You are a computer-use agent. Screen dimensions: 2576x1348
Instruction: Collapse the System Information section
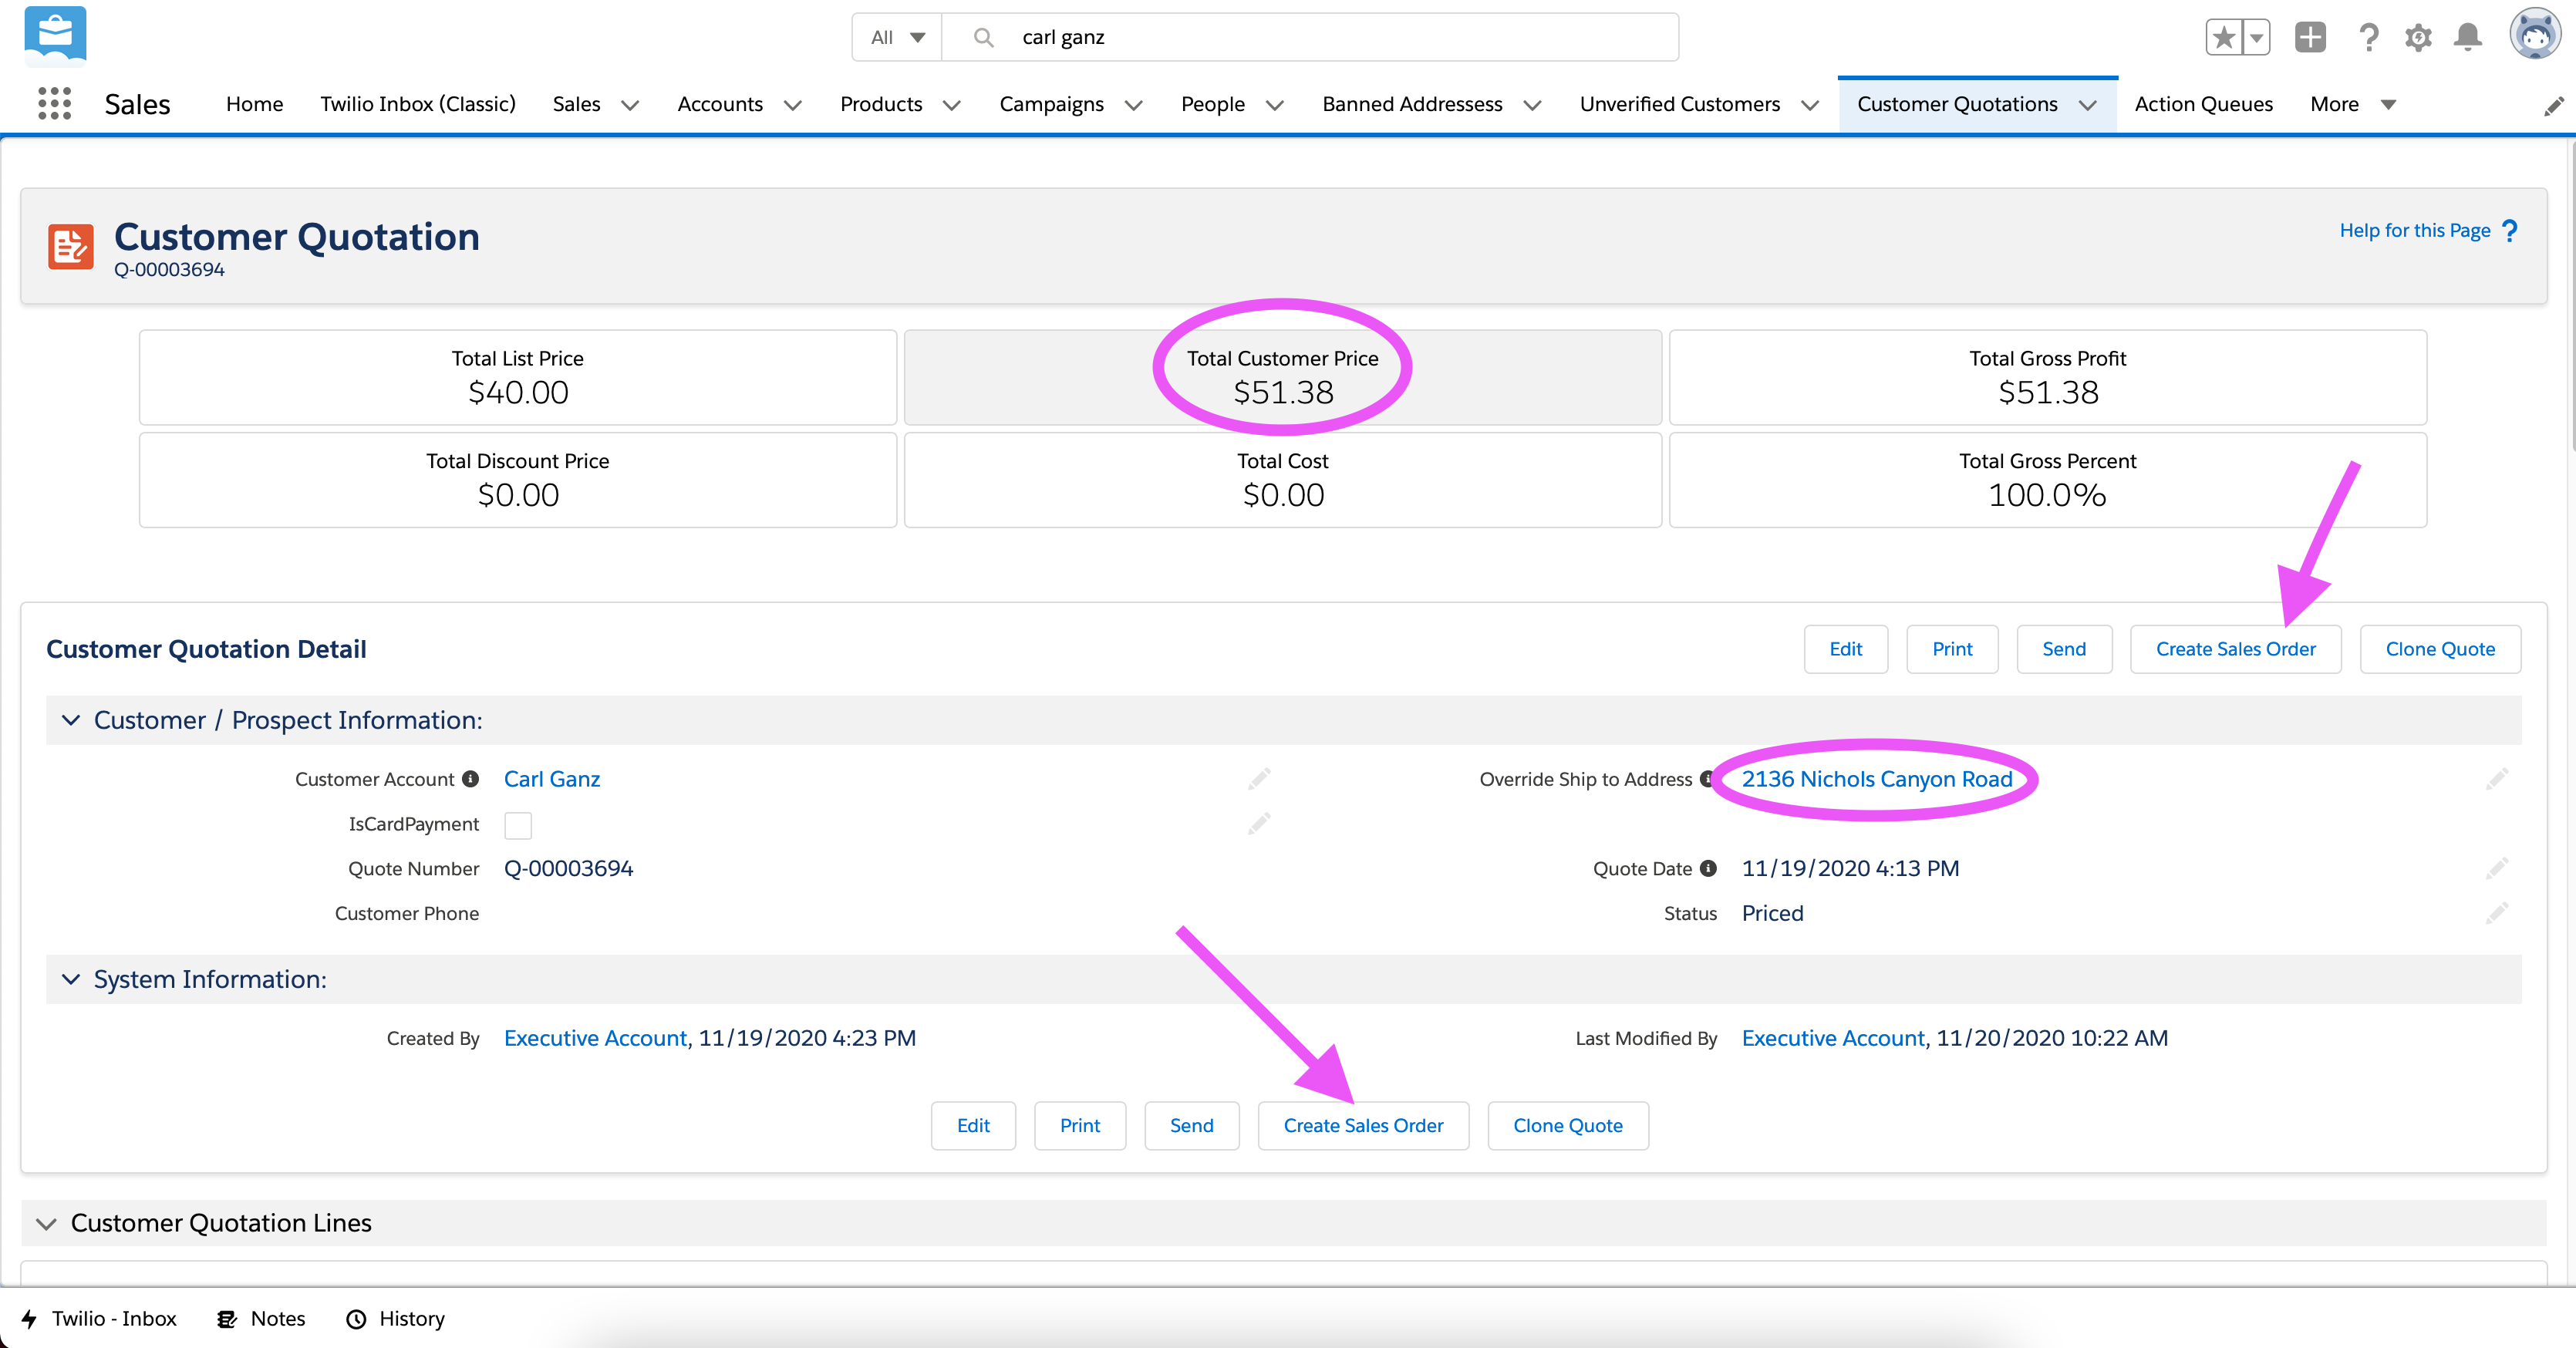[x=71, y=979]
